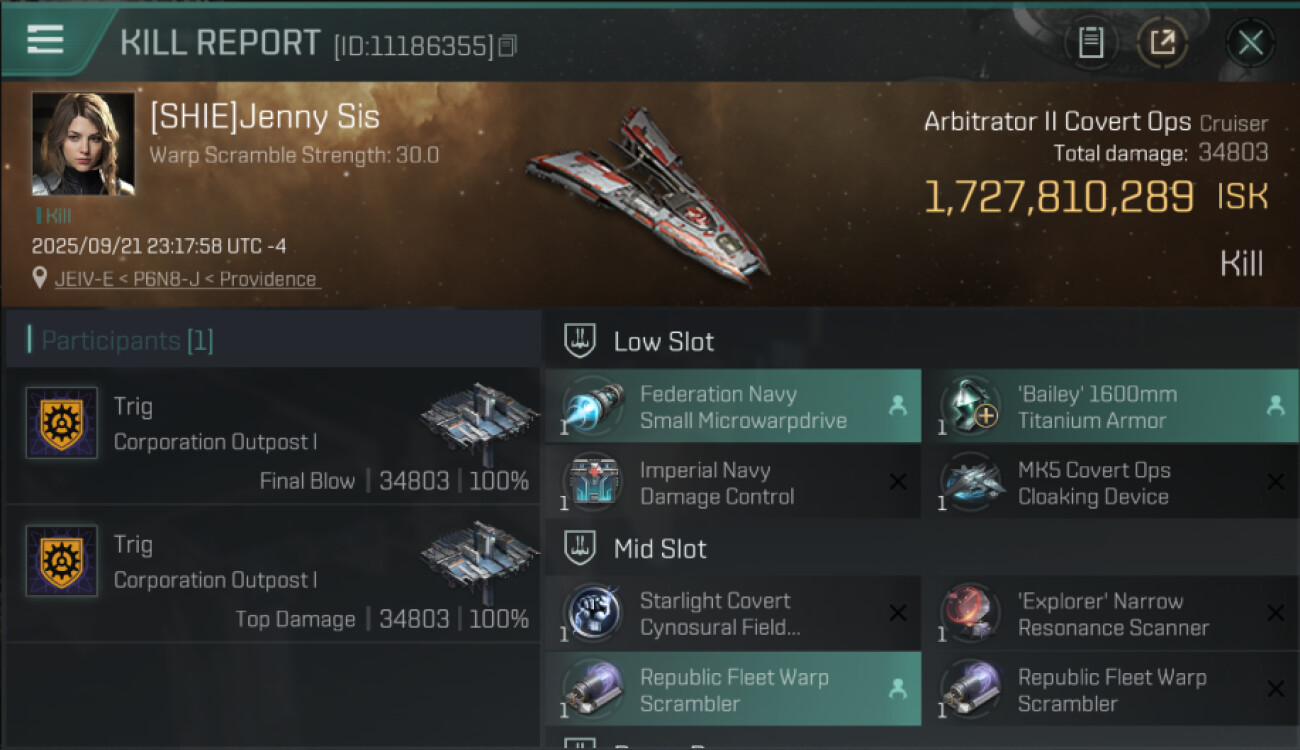The width and height of the screenshot is (1300, 750).
Task: Copy the kill report ID
Action: [x=508, y=46]
